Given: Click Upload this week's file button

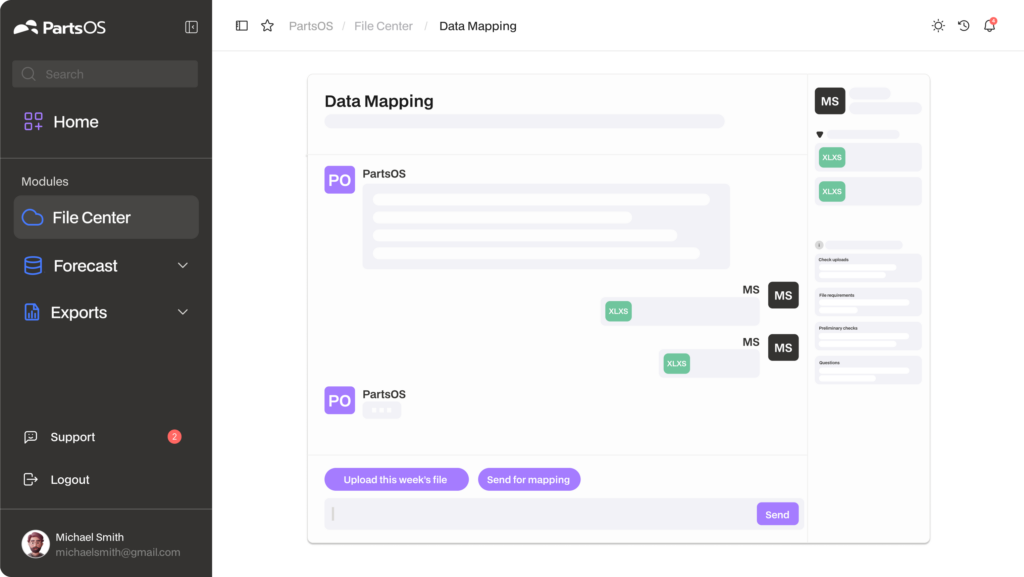Looking at the screenshot, I should click(396, 479).
